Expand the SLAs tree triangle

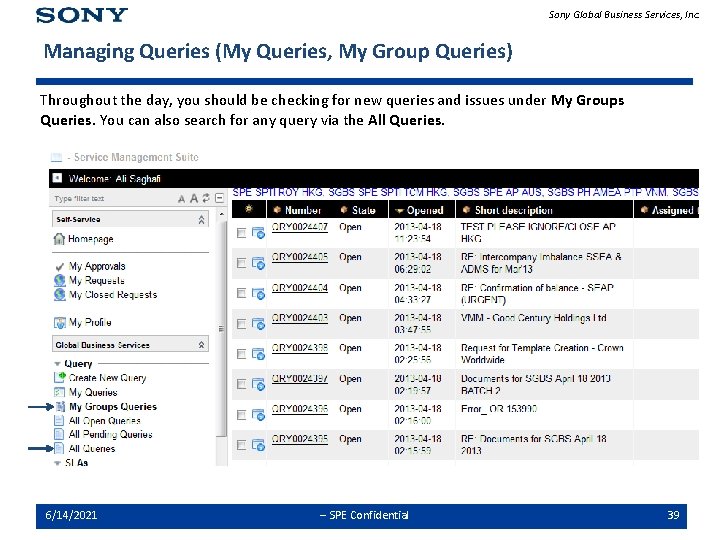[x=57, y=463]
